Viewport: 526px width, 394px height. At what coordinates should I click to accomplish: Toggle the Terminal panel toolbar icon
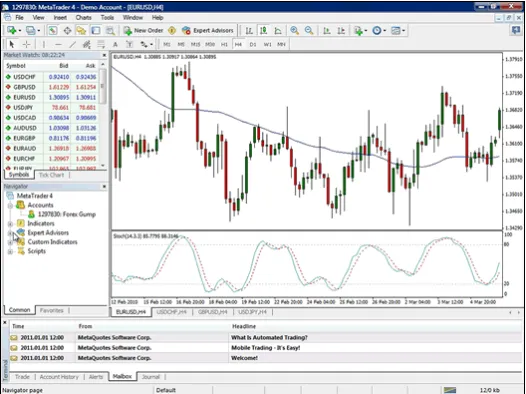point(96,31)
